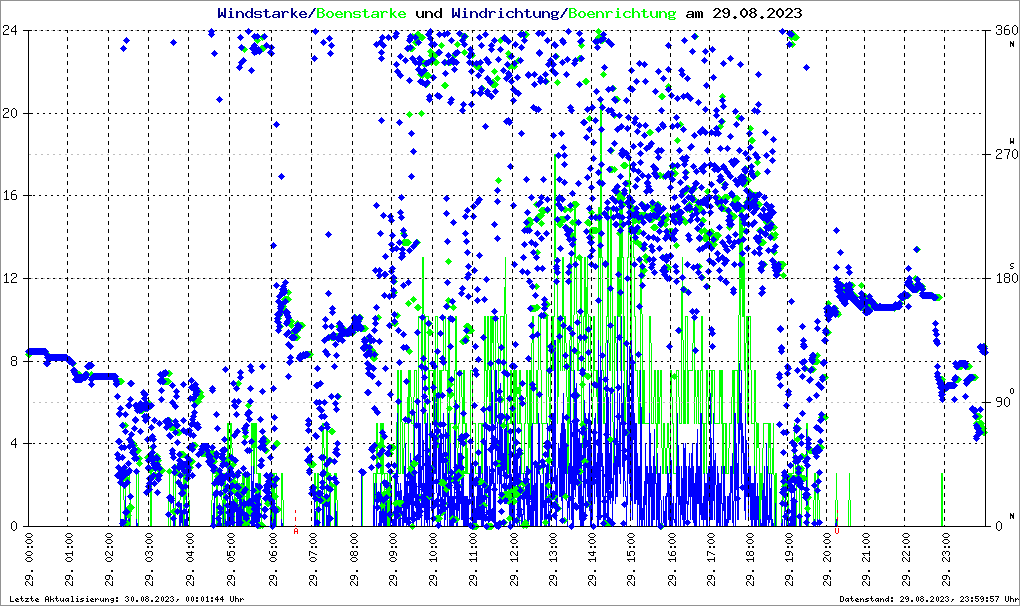Viewport: 1020px width, 606px height.
Task: Click time label "29. 04:00"
Action: click(189, 559)
